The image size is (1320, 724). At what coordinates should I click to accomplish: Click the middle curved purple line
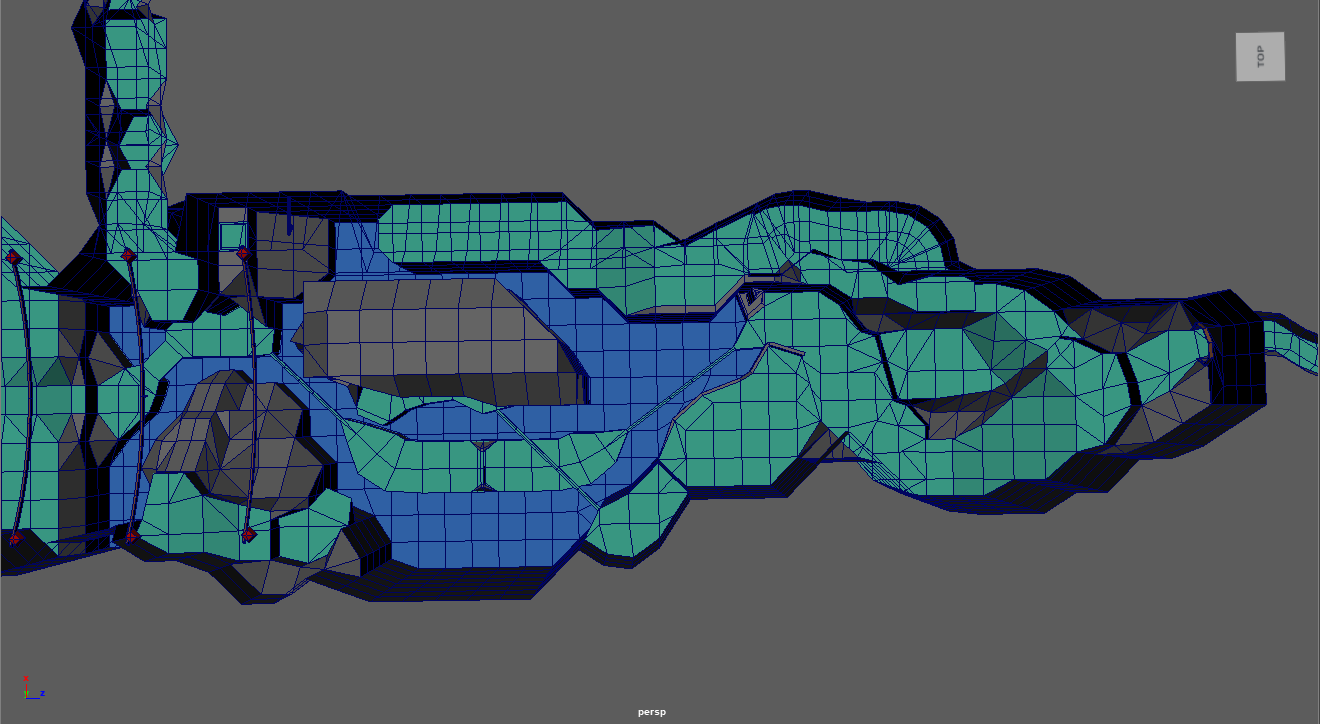pyautogui.click(x=139, y=400)
